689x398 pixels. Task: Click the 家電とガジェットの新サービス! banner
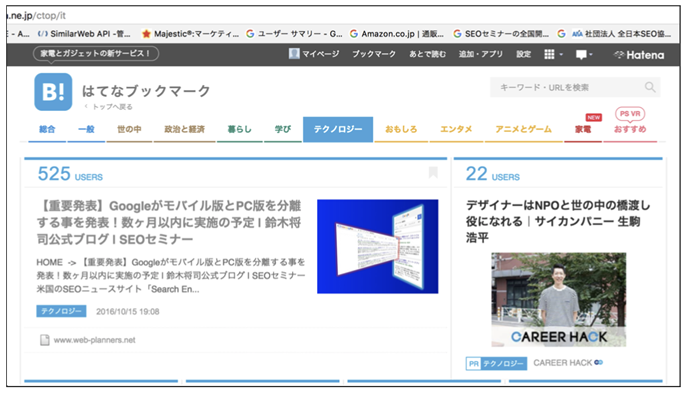coord(96,54)
